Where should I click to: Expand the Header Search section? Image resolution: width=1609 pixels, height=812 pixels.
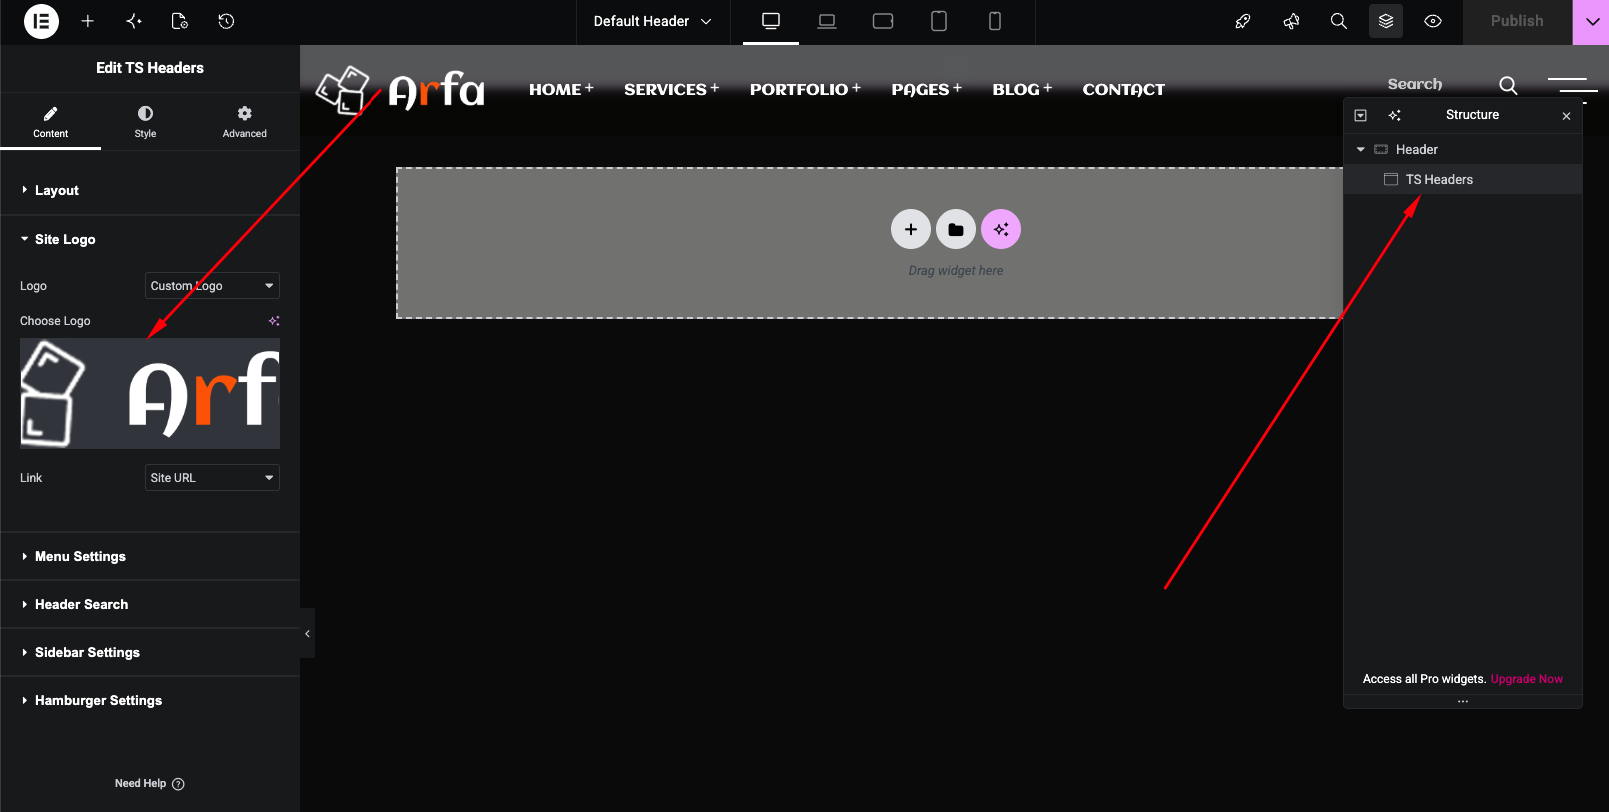pos(150,604)
